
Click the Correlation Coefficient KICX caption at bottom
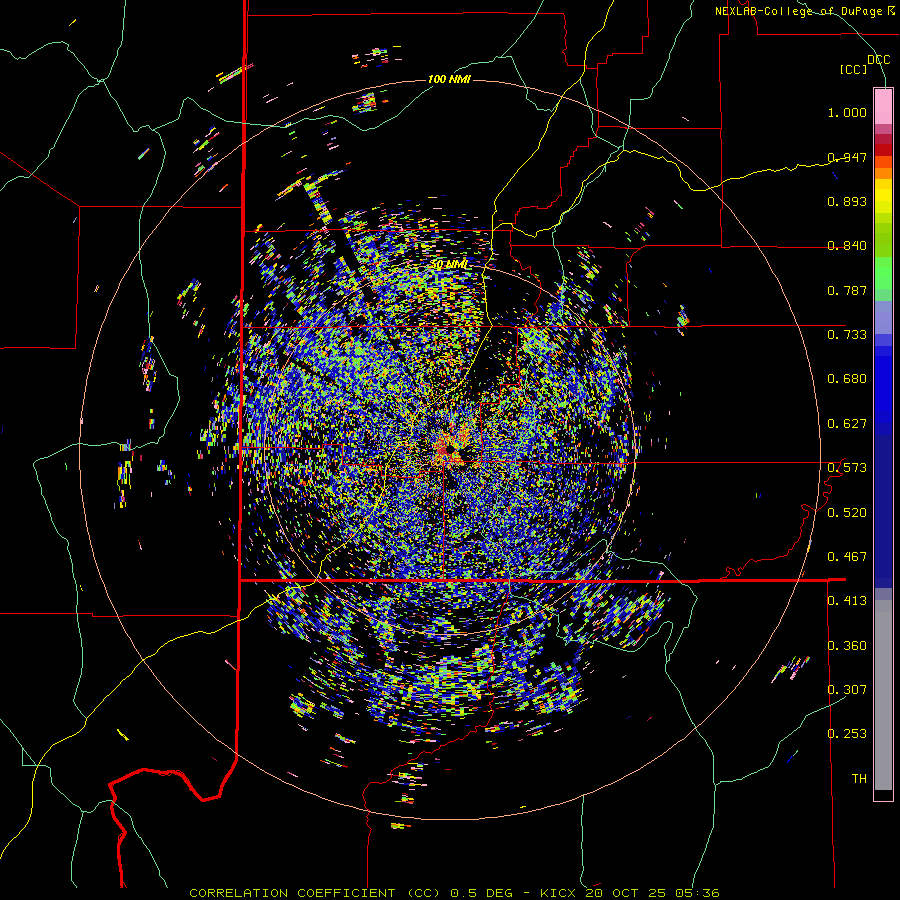coord(454,893)
